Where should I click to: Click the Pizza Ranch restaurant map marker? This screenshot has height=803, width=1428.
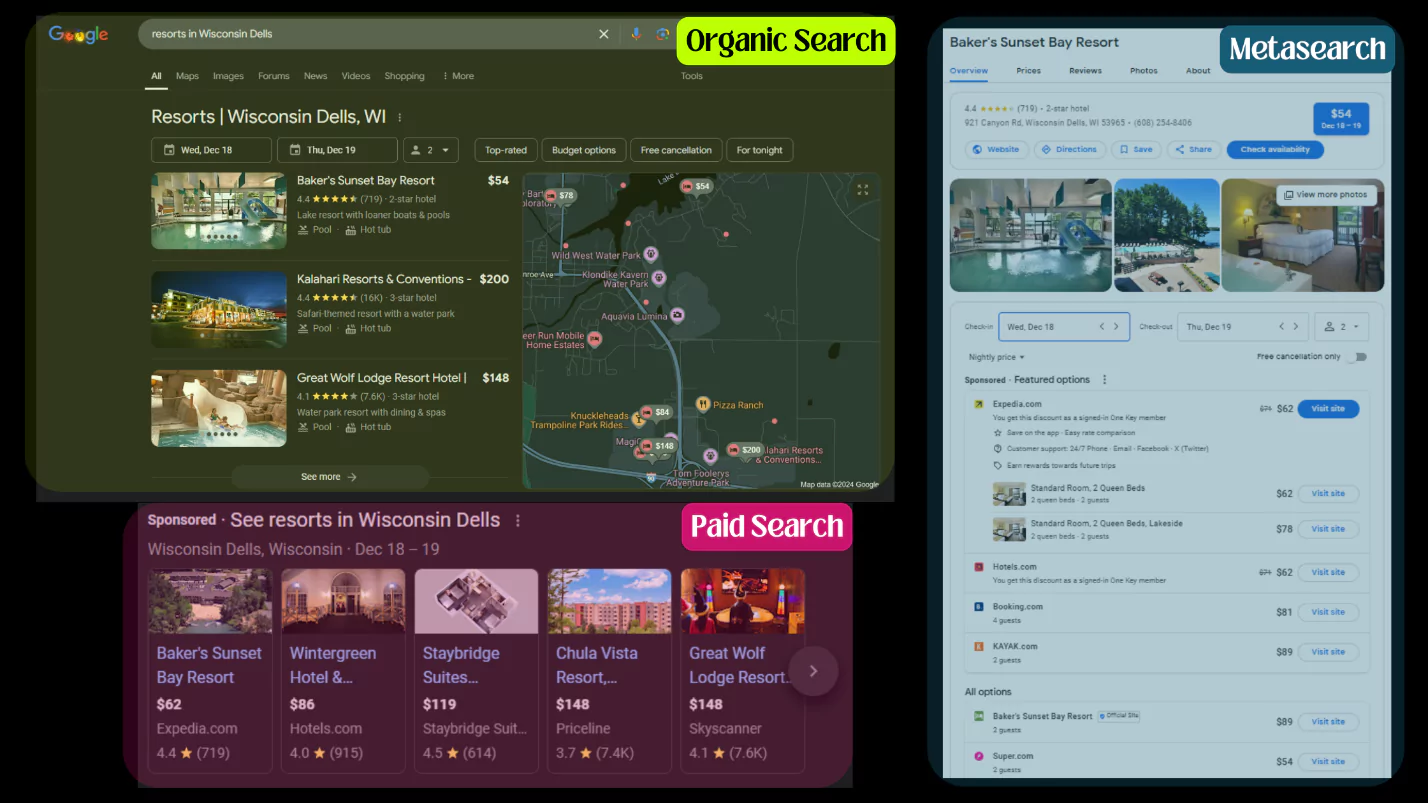[x=703, y=404]
